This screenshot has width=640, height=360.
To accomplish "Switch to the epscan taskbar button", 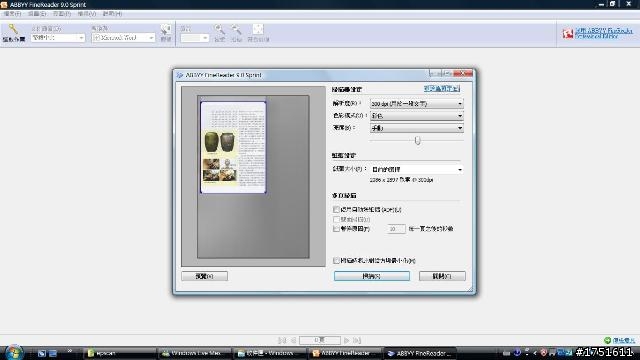I will [119, 353].
